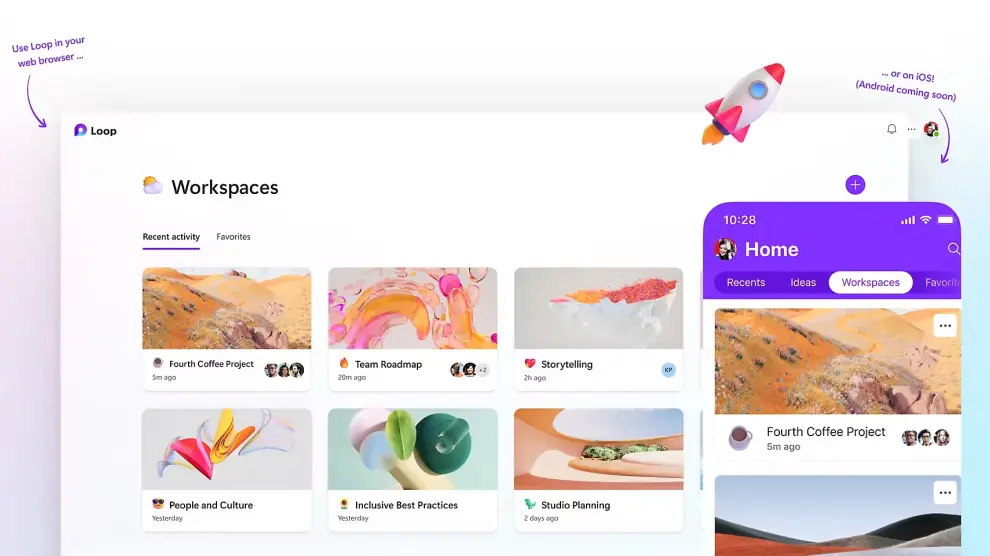The height and width of the screenshot is (556, 990).
Task: Tap the Ideas pill on mobile
Action: click(803, 282)
